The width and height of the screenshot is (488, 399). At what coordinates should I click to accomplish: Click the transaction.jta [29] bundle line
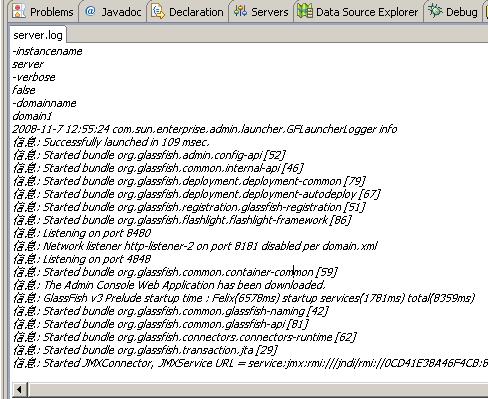[145, 350]
